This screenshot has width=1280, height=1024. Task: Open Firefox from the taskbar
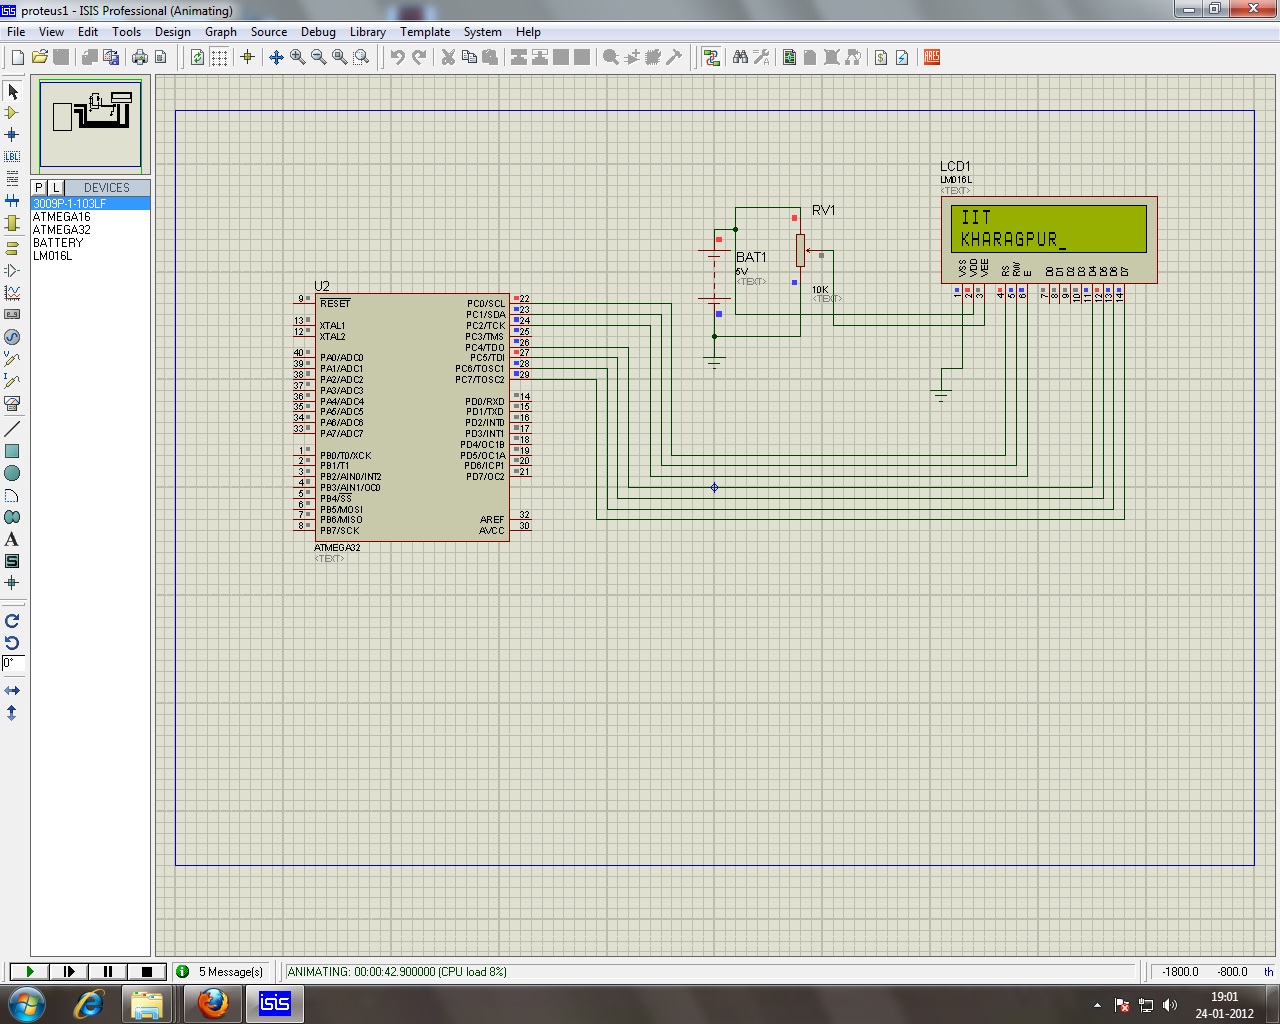point(212,1003)
